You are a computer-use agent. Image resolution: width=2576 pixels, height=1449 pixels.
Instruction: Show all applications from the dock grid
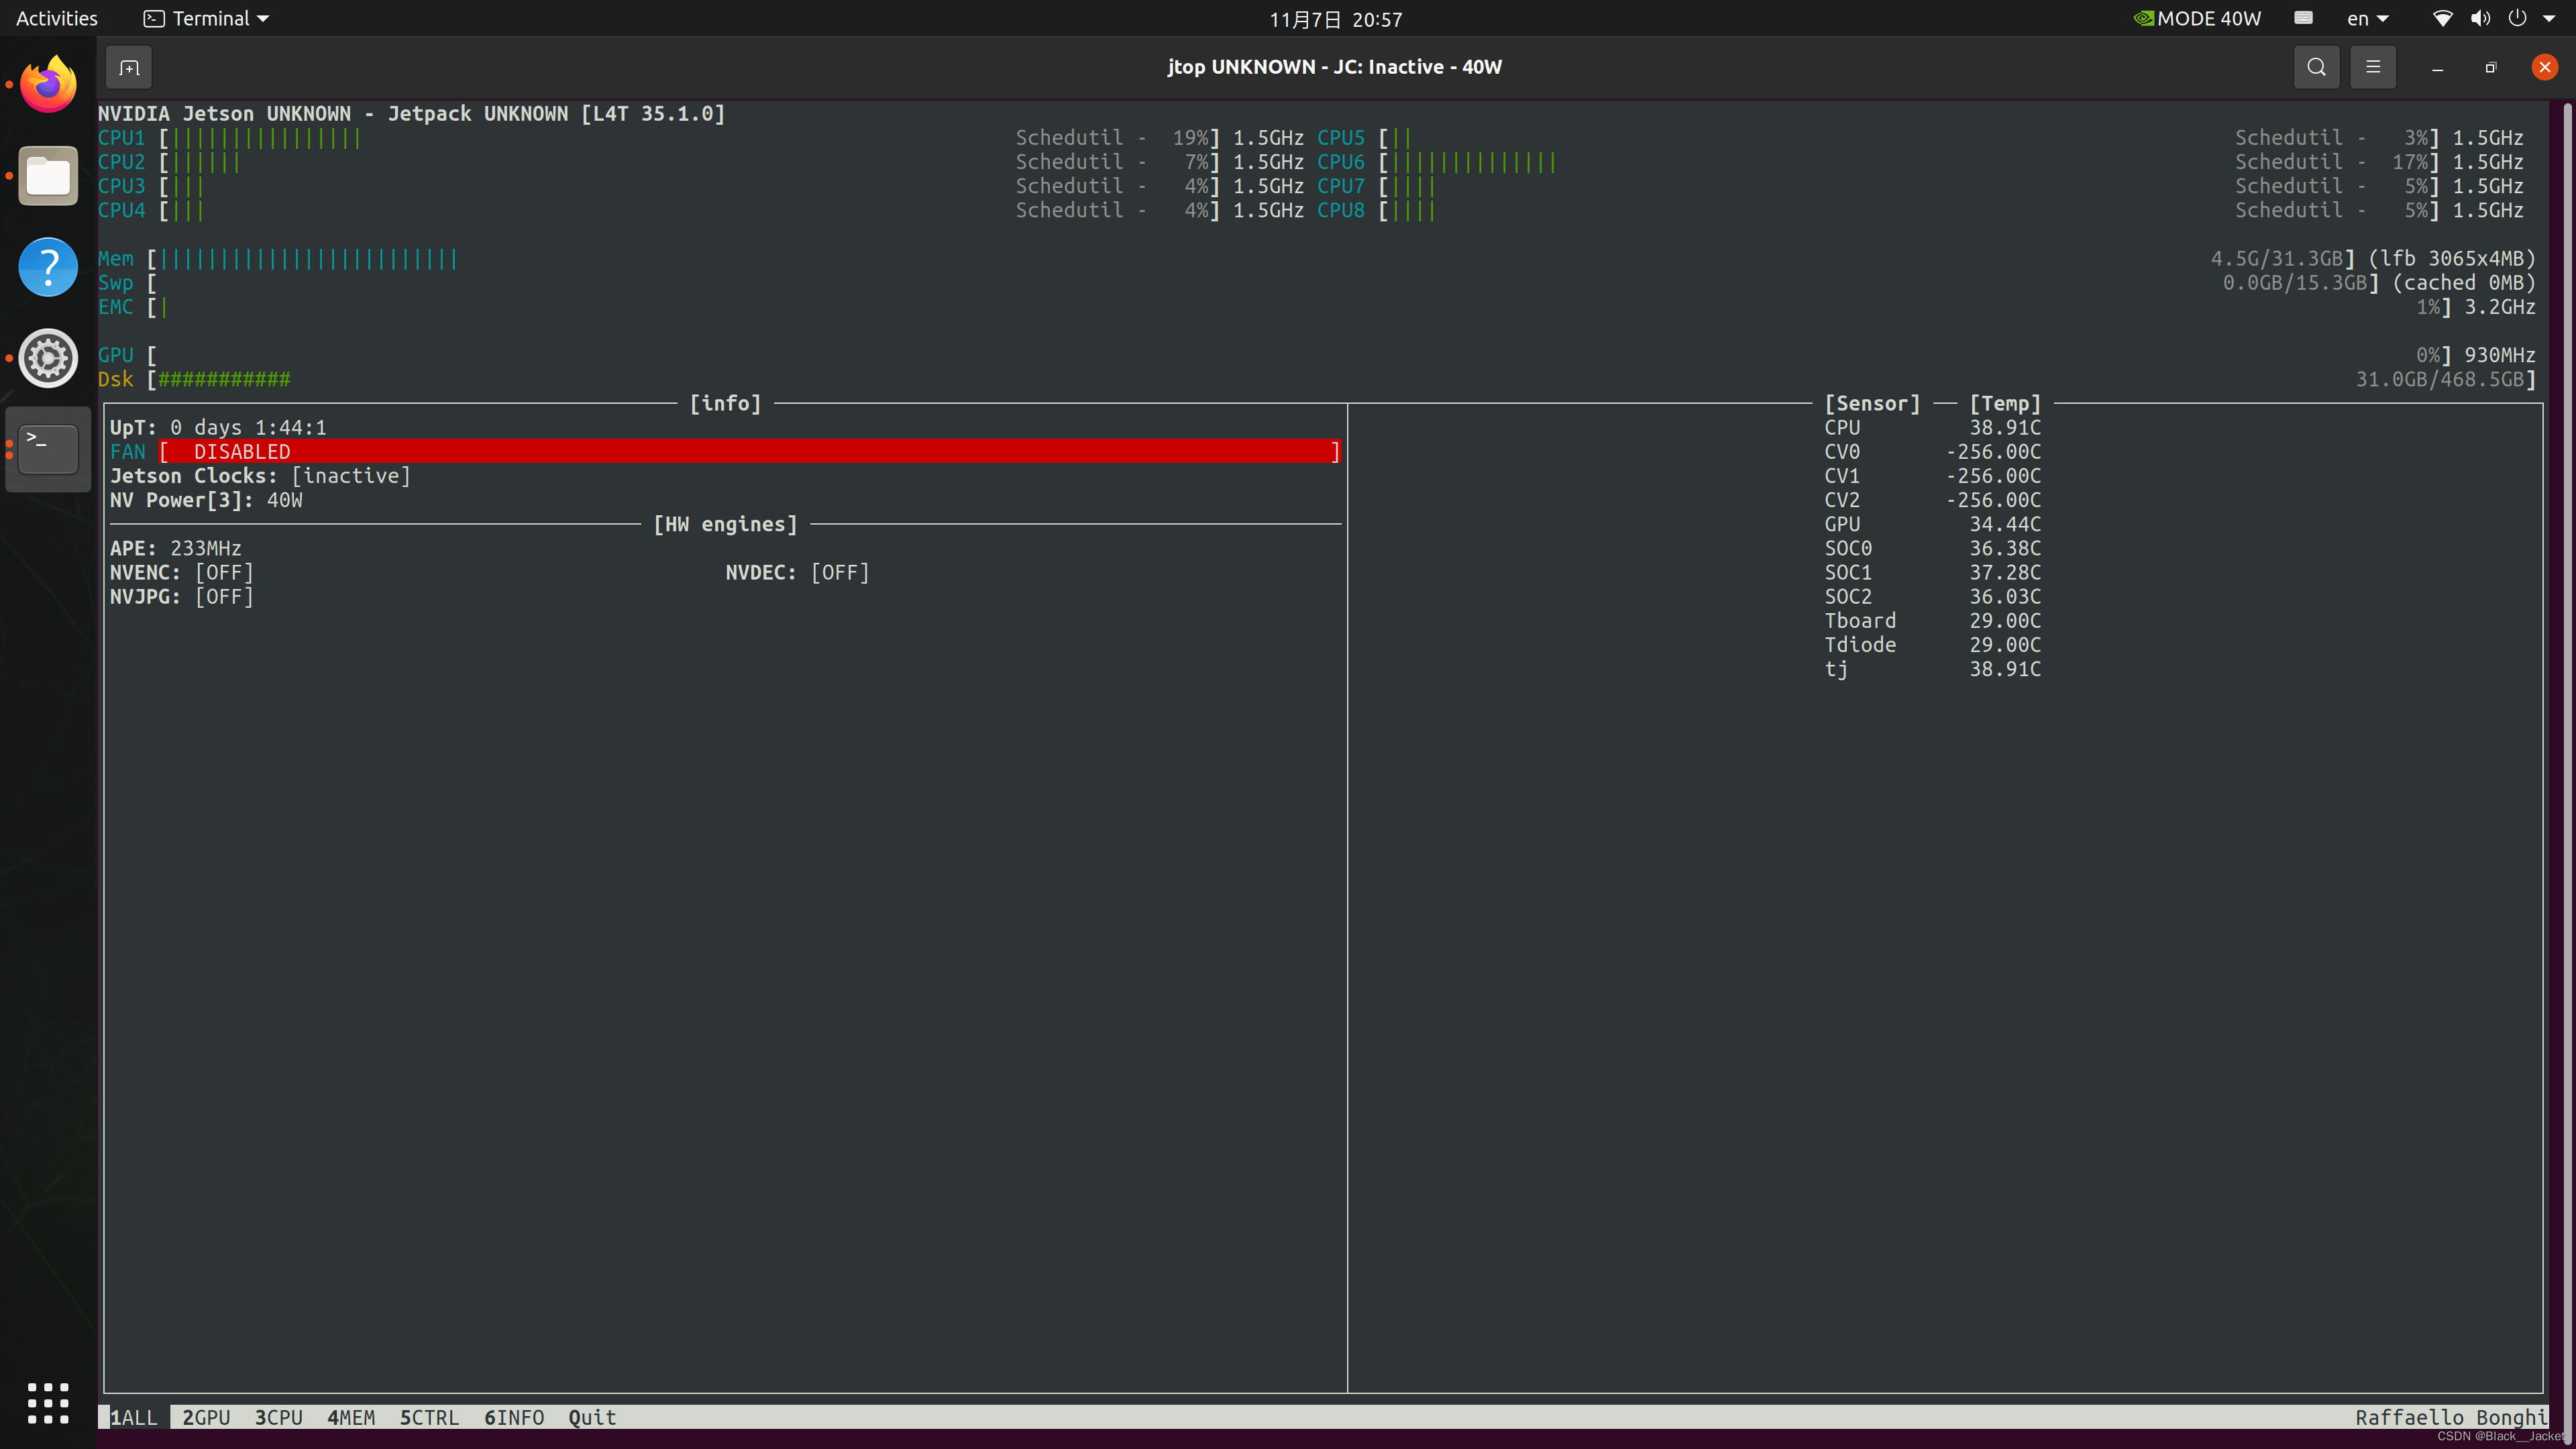tap(47, 1402)
